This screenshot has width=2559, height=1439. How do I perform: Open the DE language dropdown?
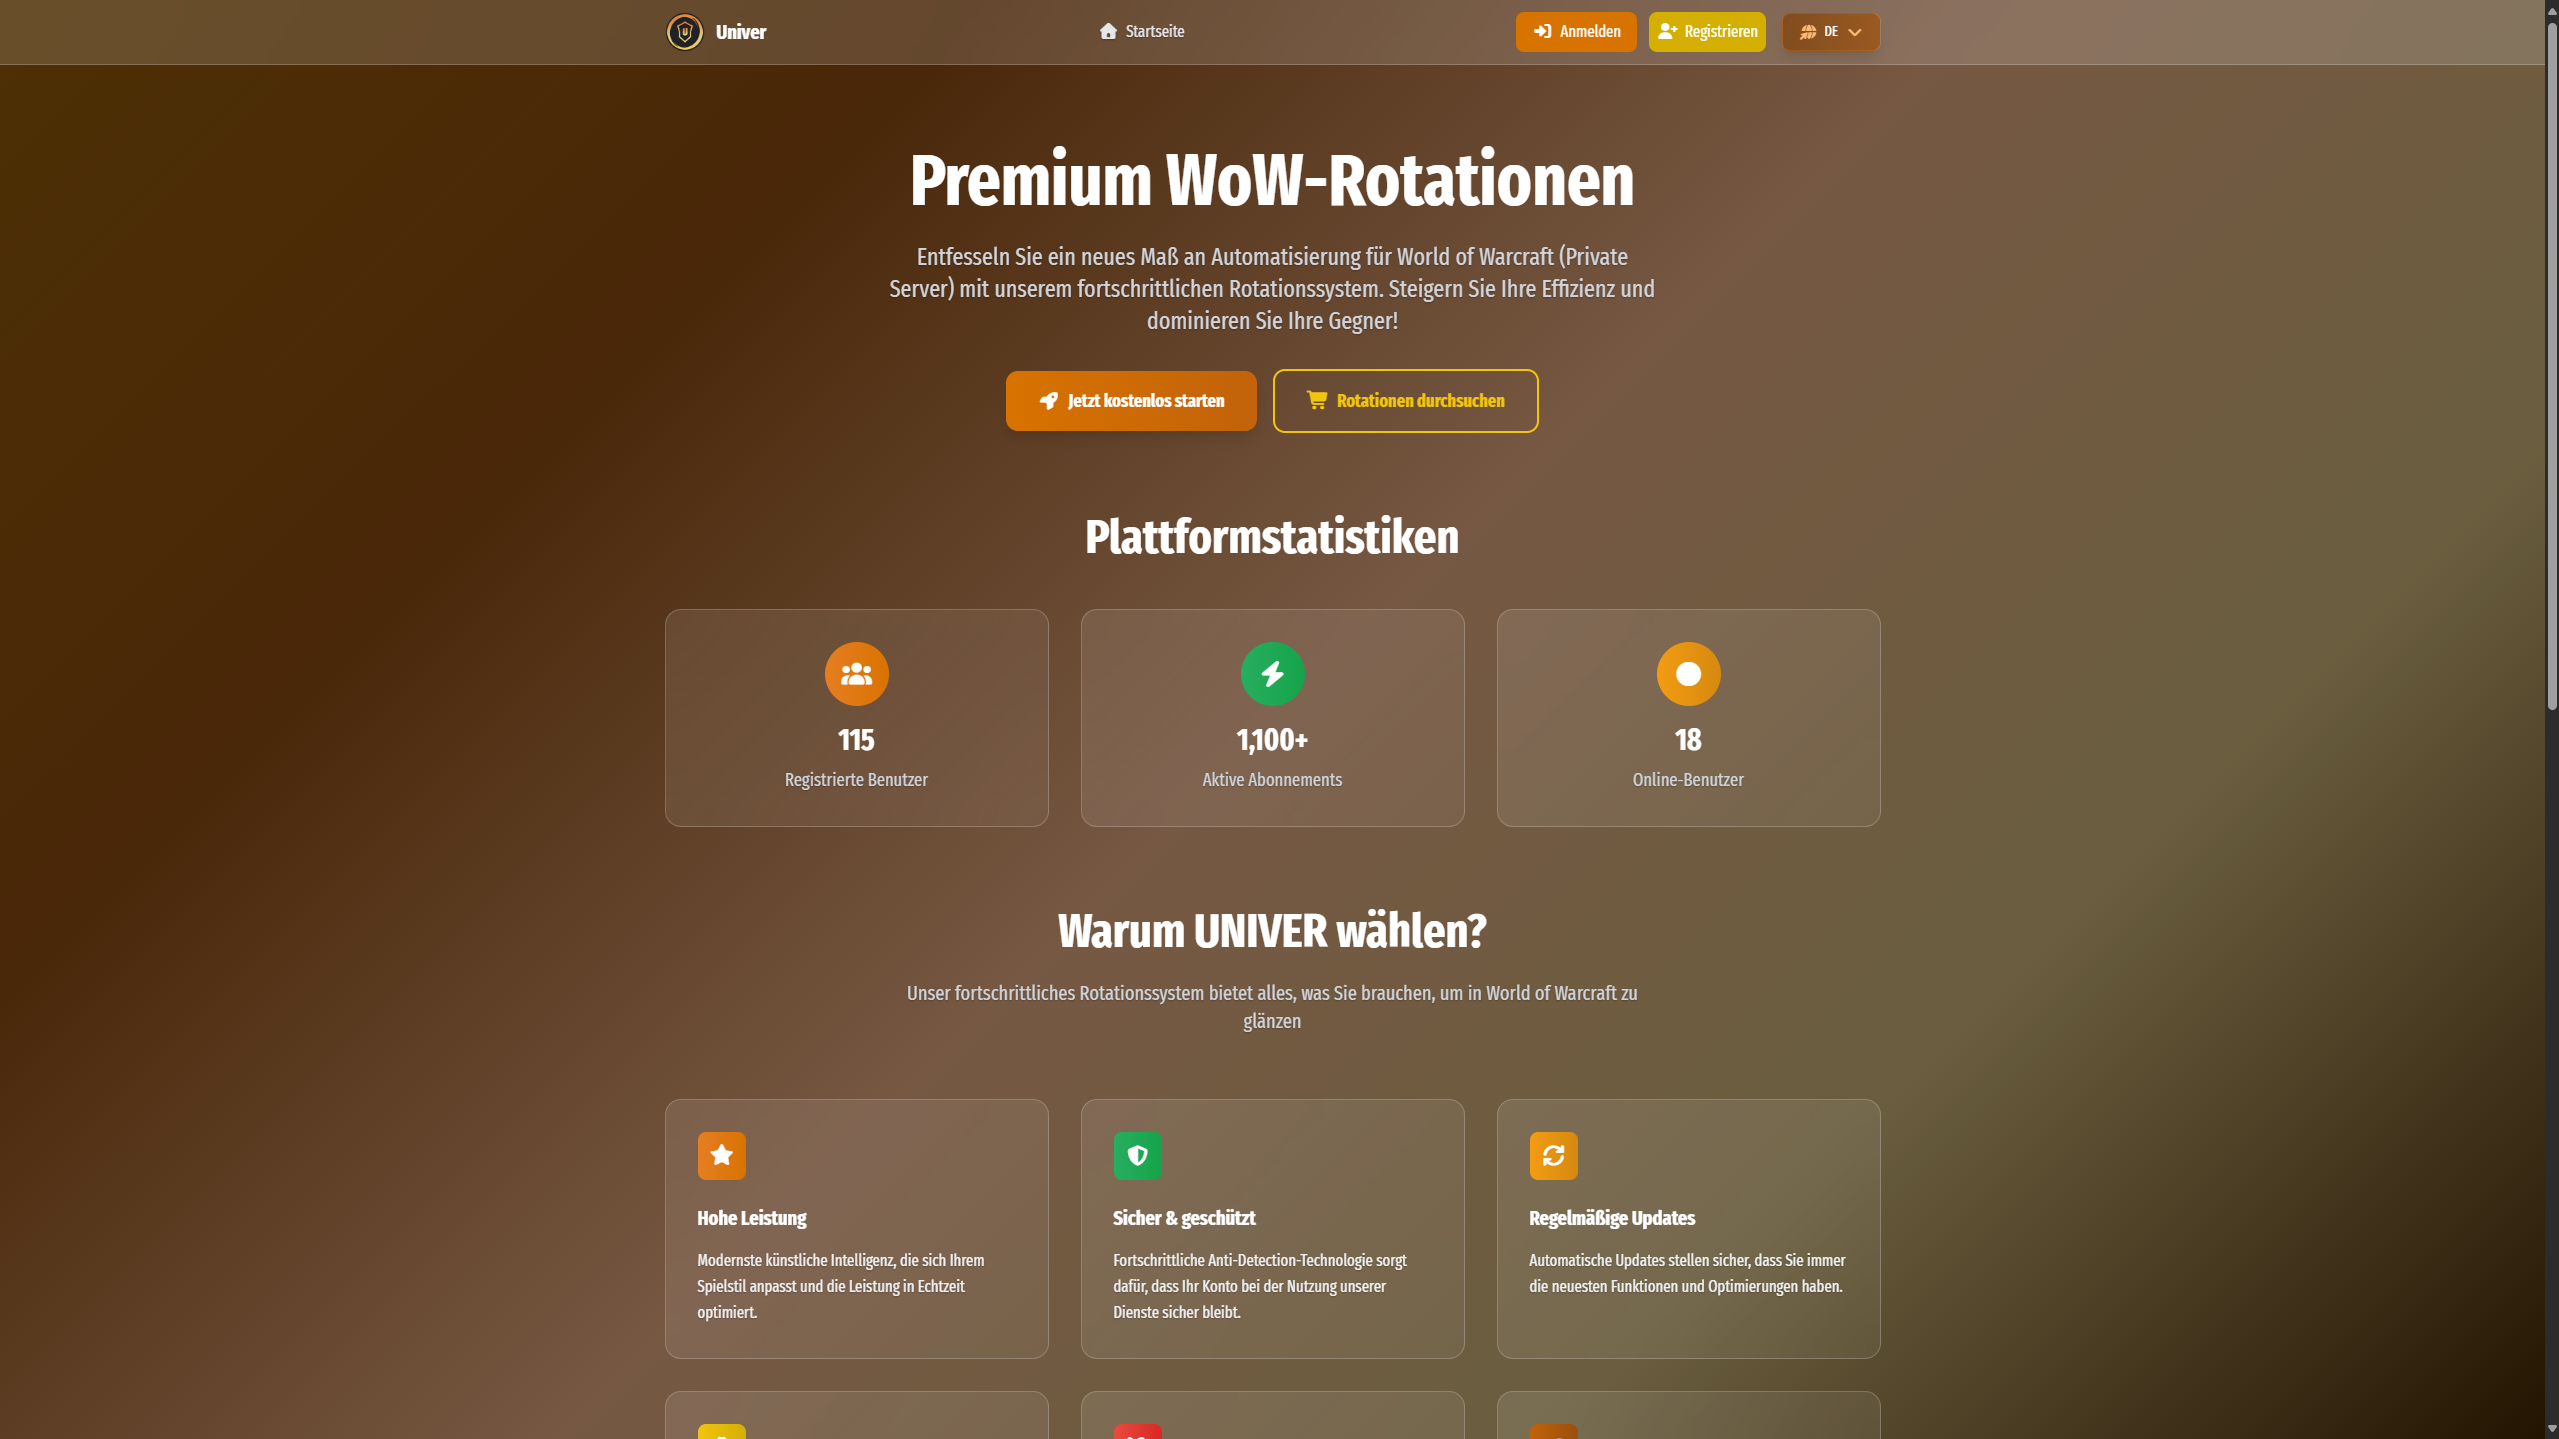(1830, 32)
